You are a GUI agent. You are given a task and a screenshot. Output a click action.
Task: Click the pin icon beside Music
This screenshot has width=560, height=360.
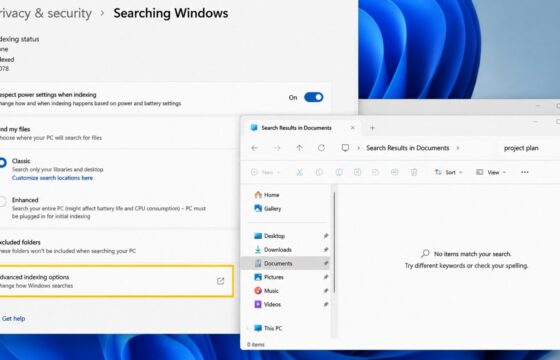pos(326,290)
